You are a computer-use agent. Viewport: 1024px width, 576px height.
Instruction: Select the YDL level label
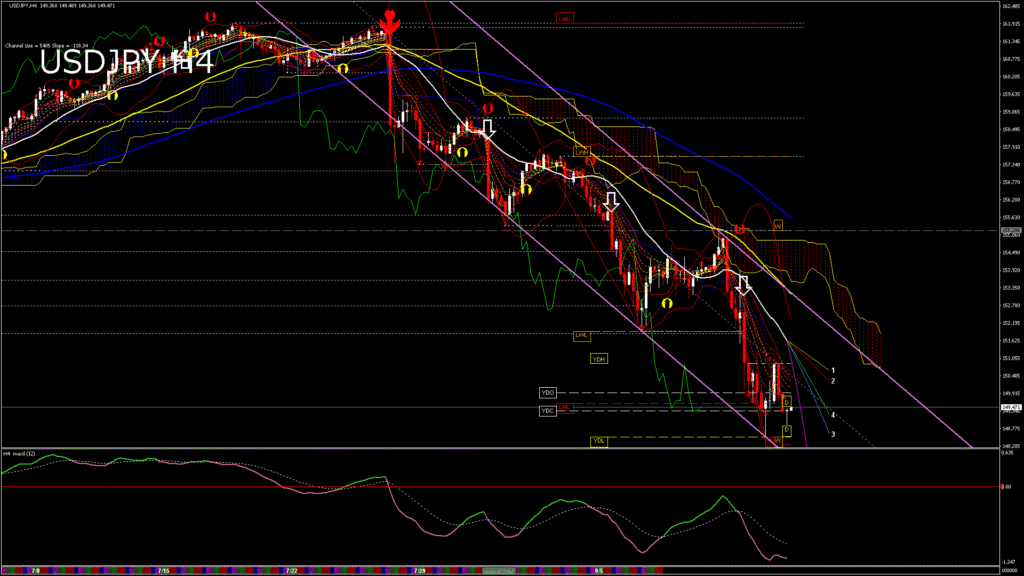tap(599, 441)
